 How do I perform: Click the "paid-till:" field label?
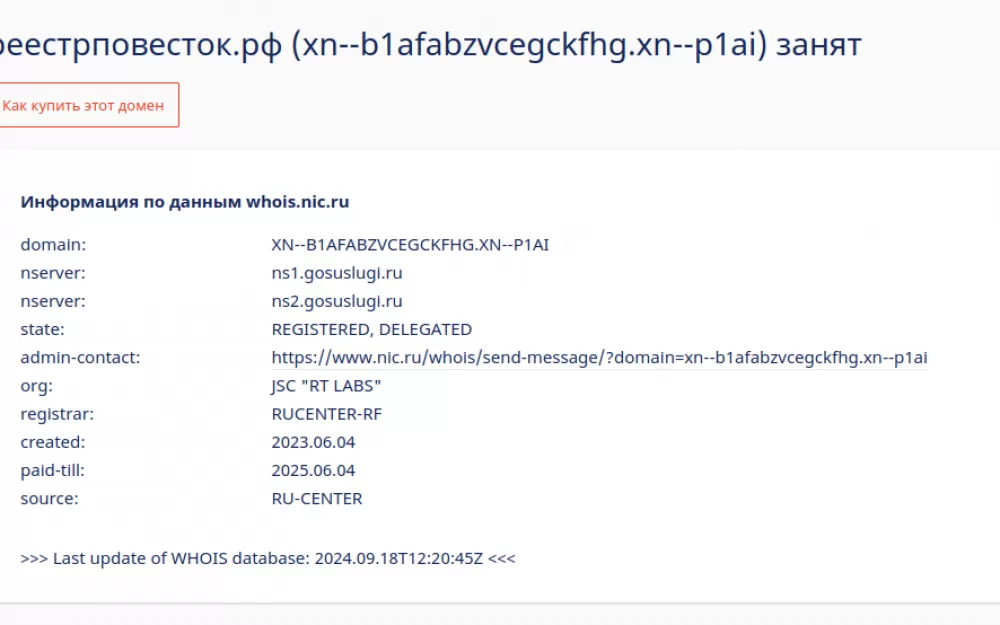[x=52, y=470]
